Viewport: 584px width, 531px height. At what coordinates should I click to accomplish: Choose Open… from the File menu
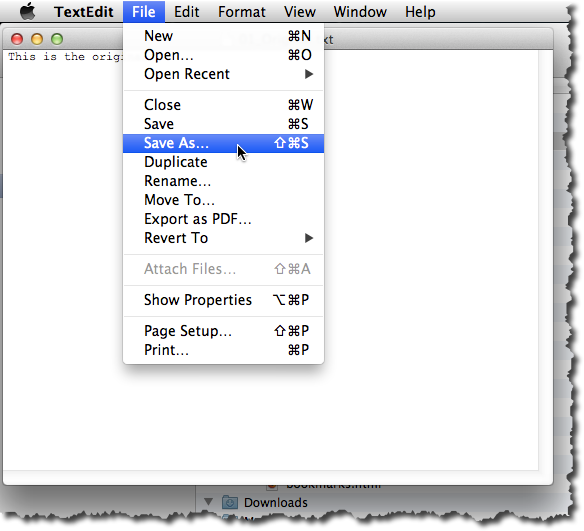[223, 55]
